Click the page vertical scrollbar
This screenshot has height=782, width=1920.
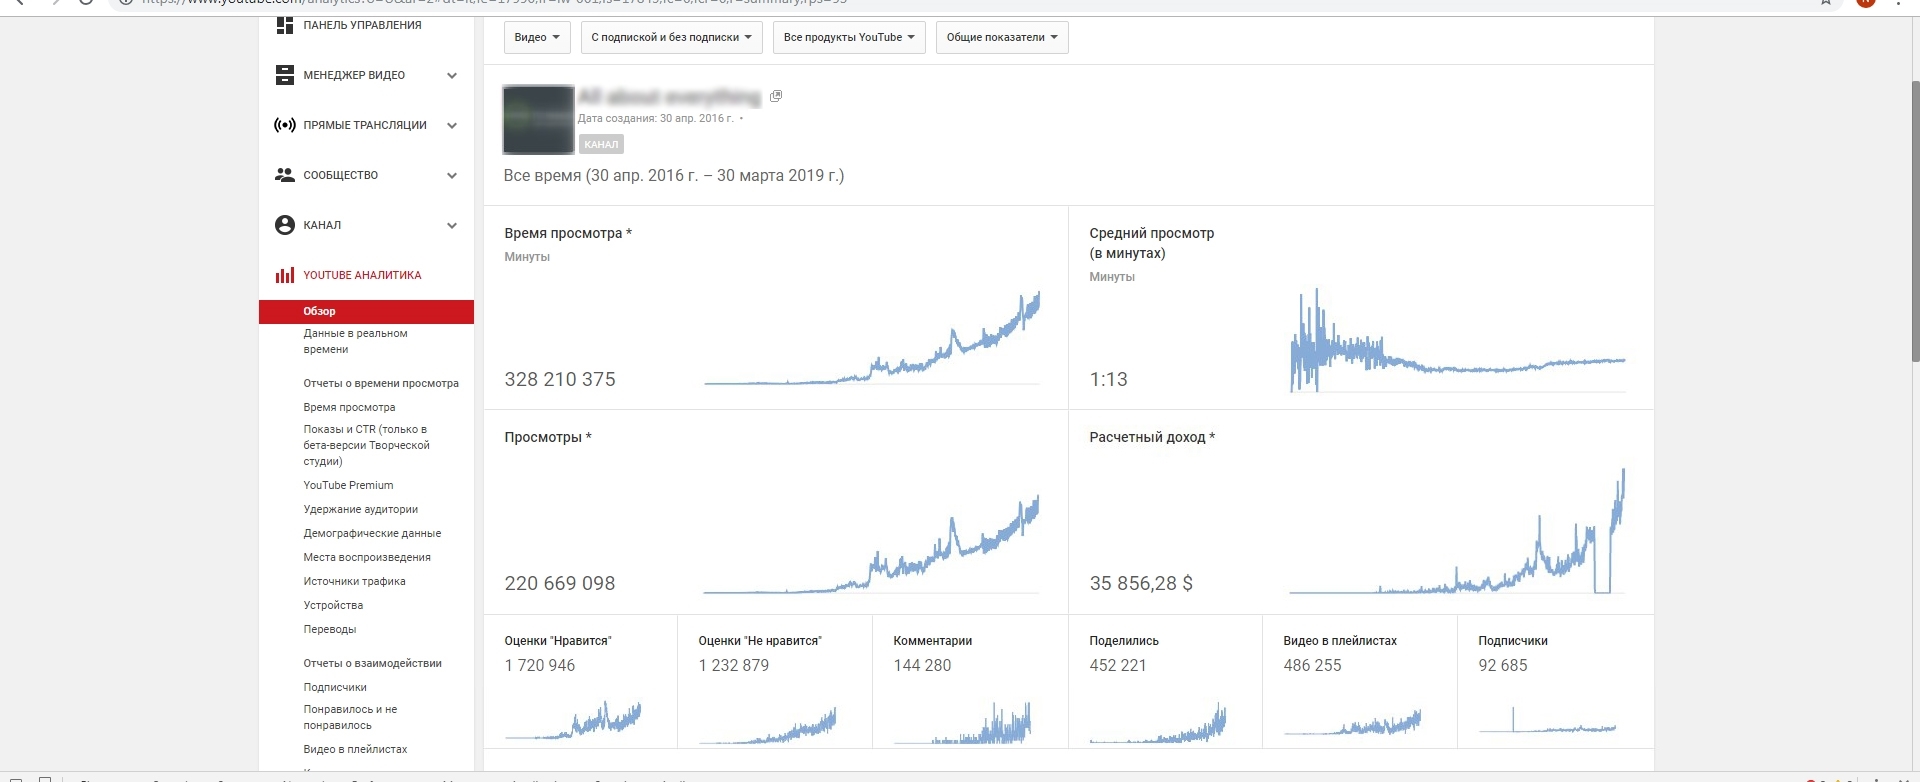(x=1915, y=220)
